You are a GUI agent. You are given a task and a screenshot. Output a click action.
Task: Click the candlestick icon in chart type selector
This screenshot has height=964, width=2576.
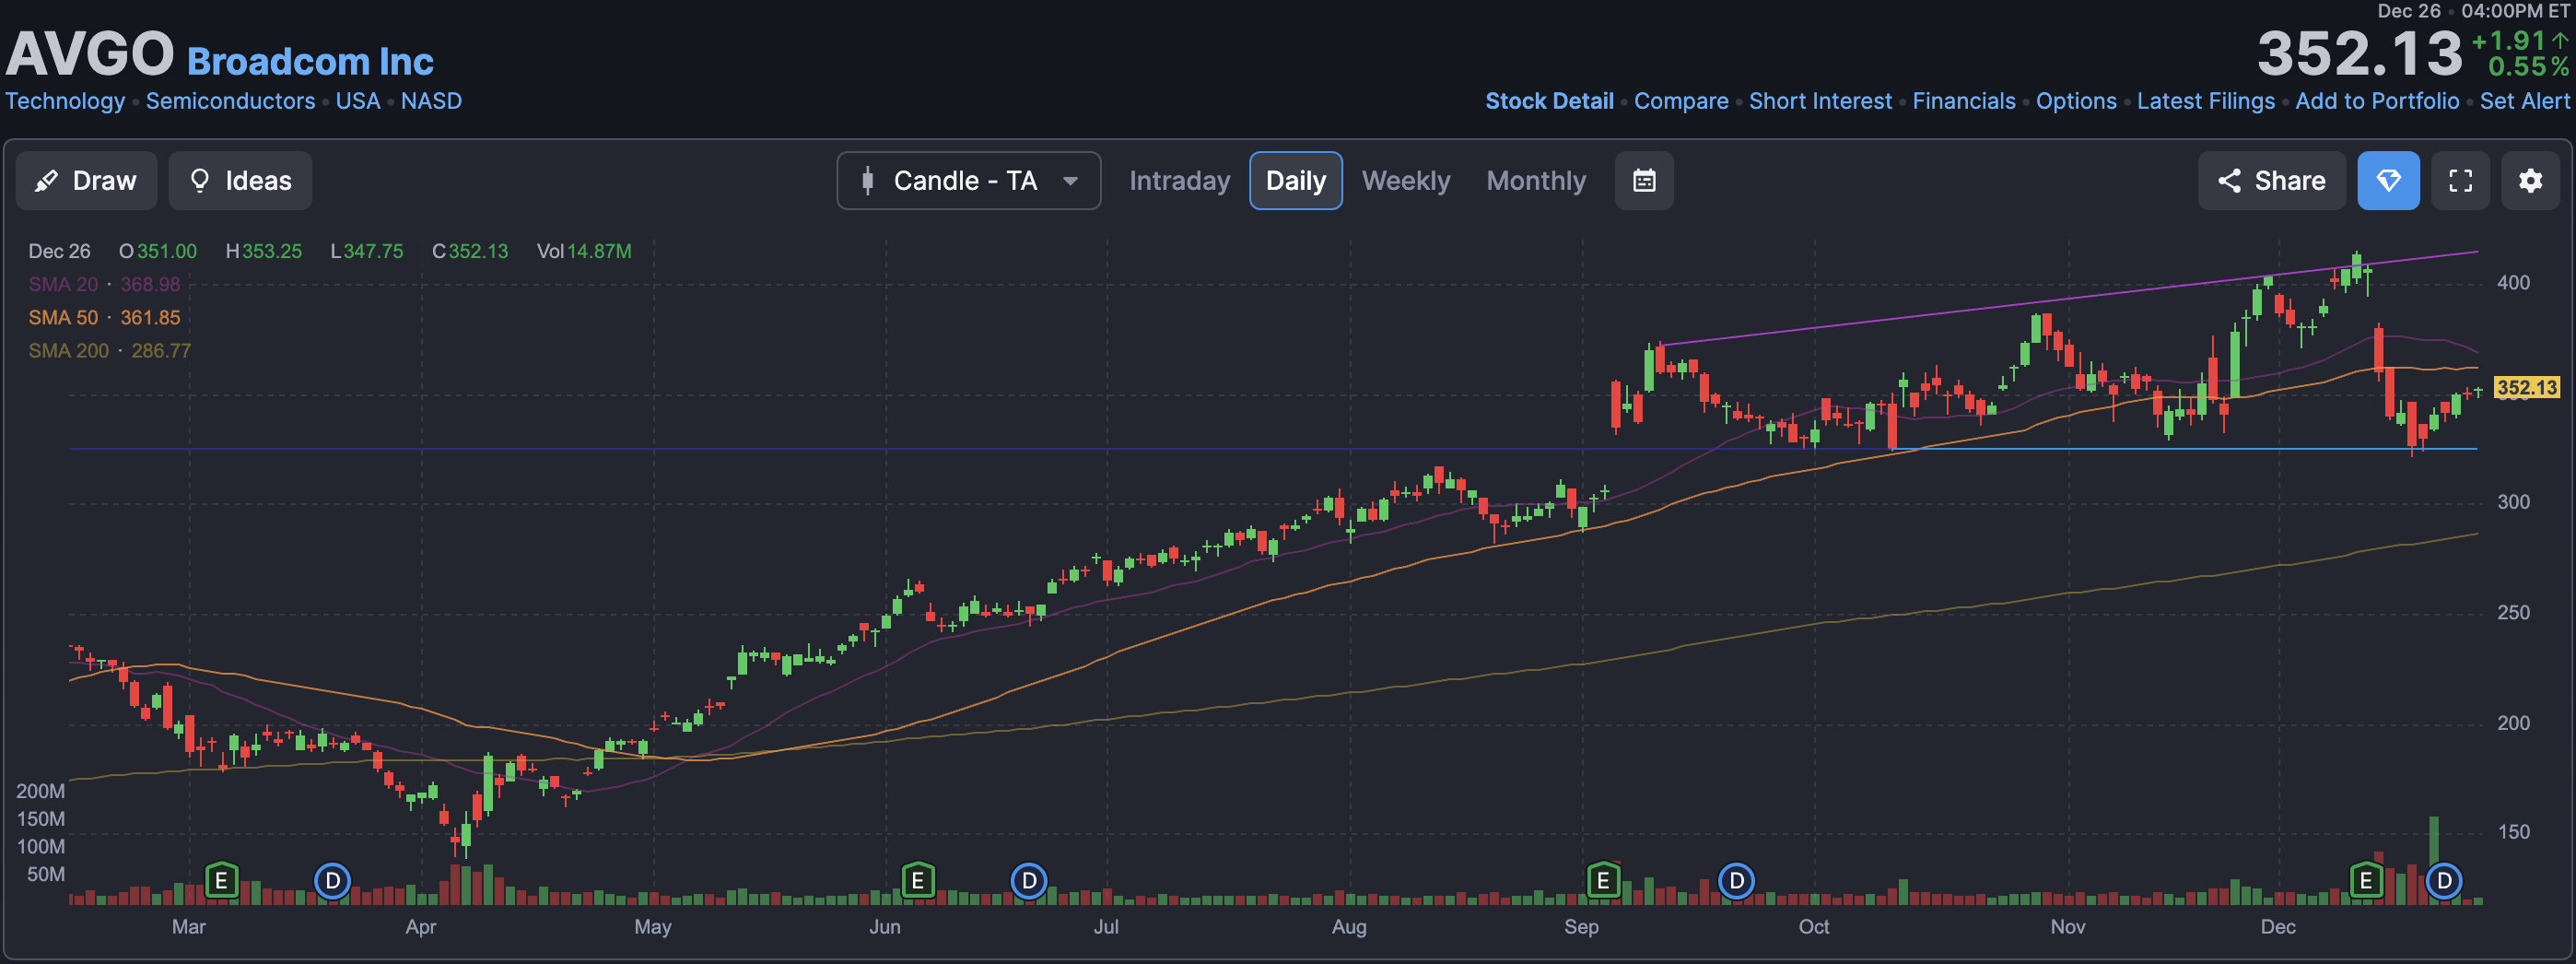pyautogui.click(x=868, y=181)
